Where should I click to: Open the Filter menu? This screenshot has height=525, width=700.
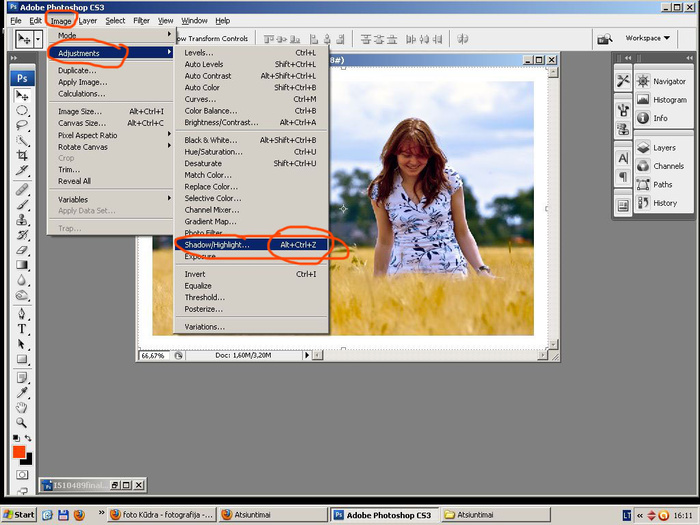coord(143,20)
